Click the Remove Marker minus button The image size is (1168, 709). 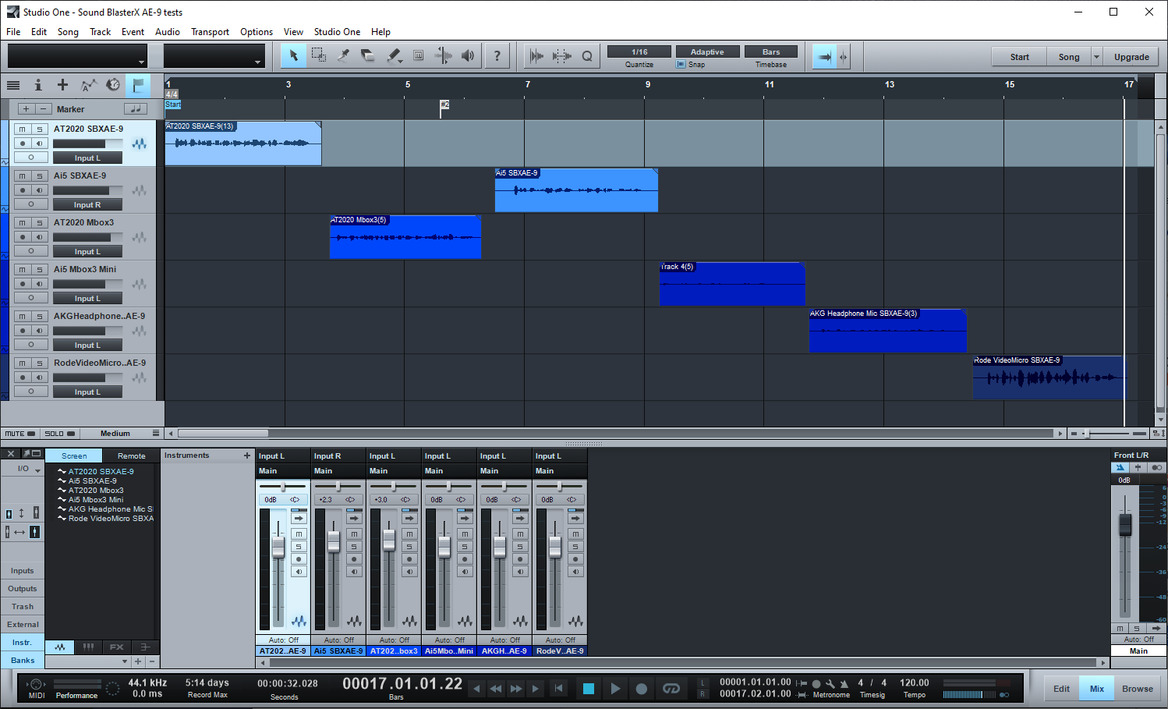[43, 109]
